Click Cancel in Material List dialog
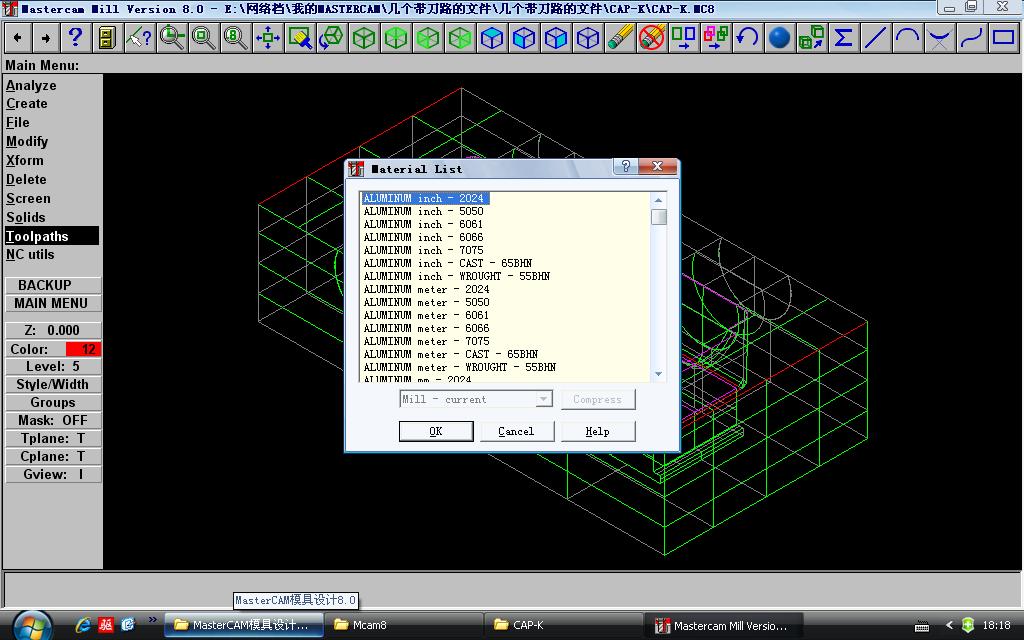This screenshot has height=640, width=1024. pyautogui.click(x=517, y=432)
